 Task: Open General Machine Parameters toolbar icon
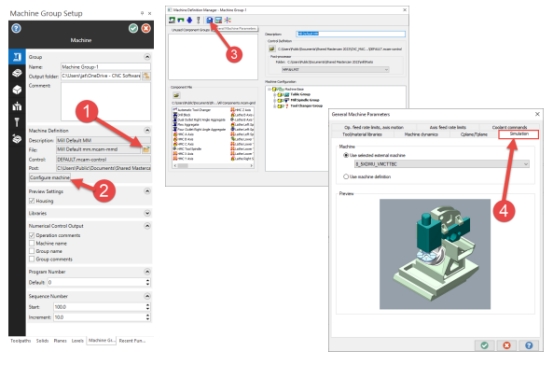[x=210, y=20]
